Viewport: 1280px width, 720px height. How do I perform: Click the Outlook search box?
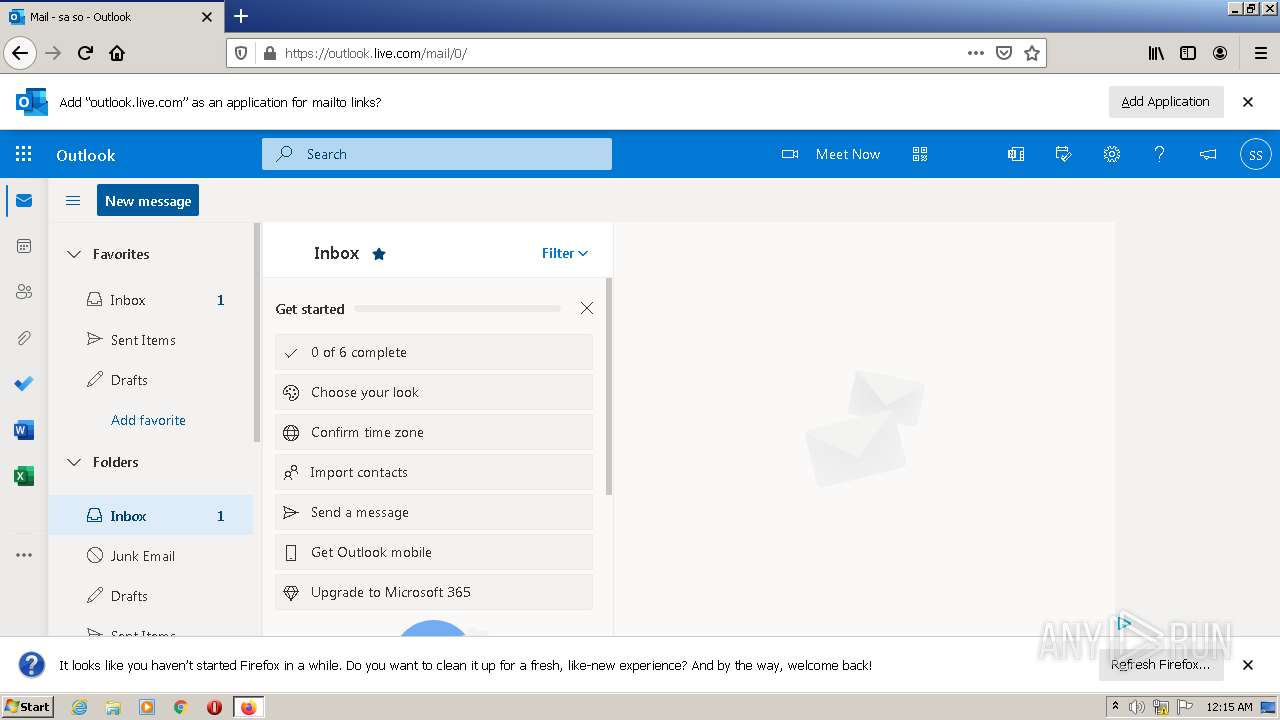pos(437,154)
